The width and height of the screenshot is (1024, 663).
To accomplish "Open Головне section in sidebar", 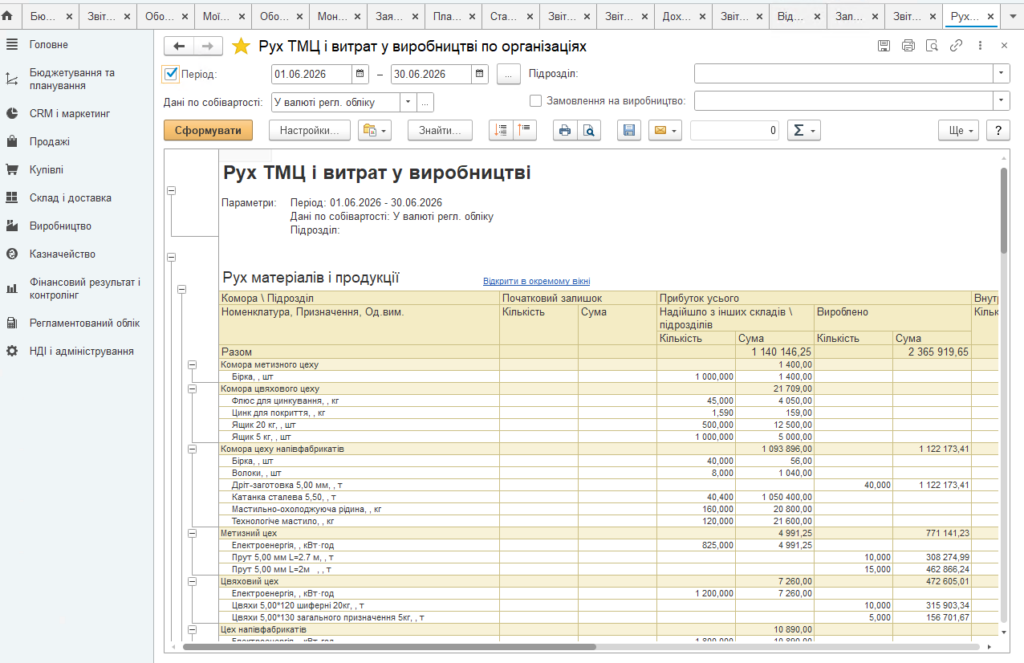I will [x=48, y=44].
